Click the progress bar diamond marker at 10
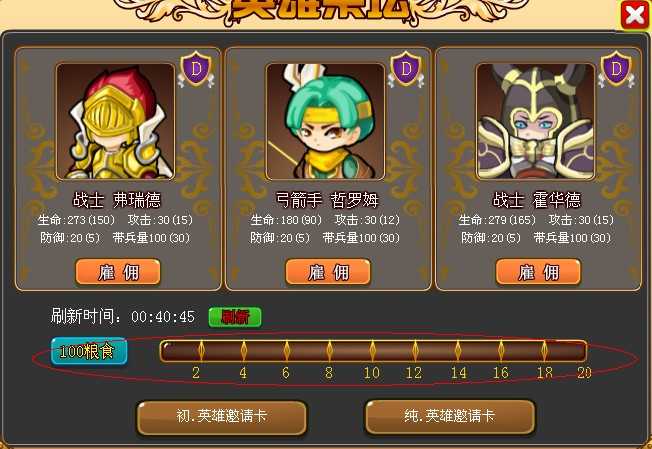Viewport: 652px width, 449px height. [373, 350]
